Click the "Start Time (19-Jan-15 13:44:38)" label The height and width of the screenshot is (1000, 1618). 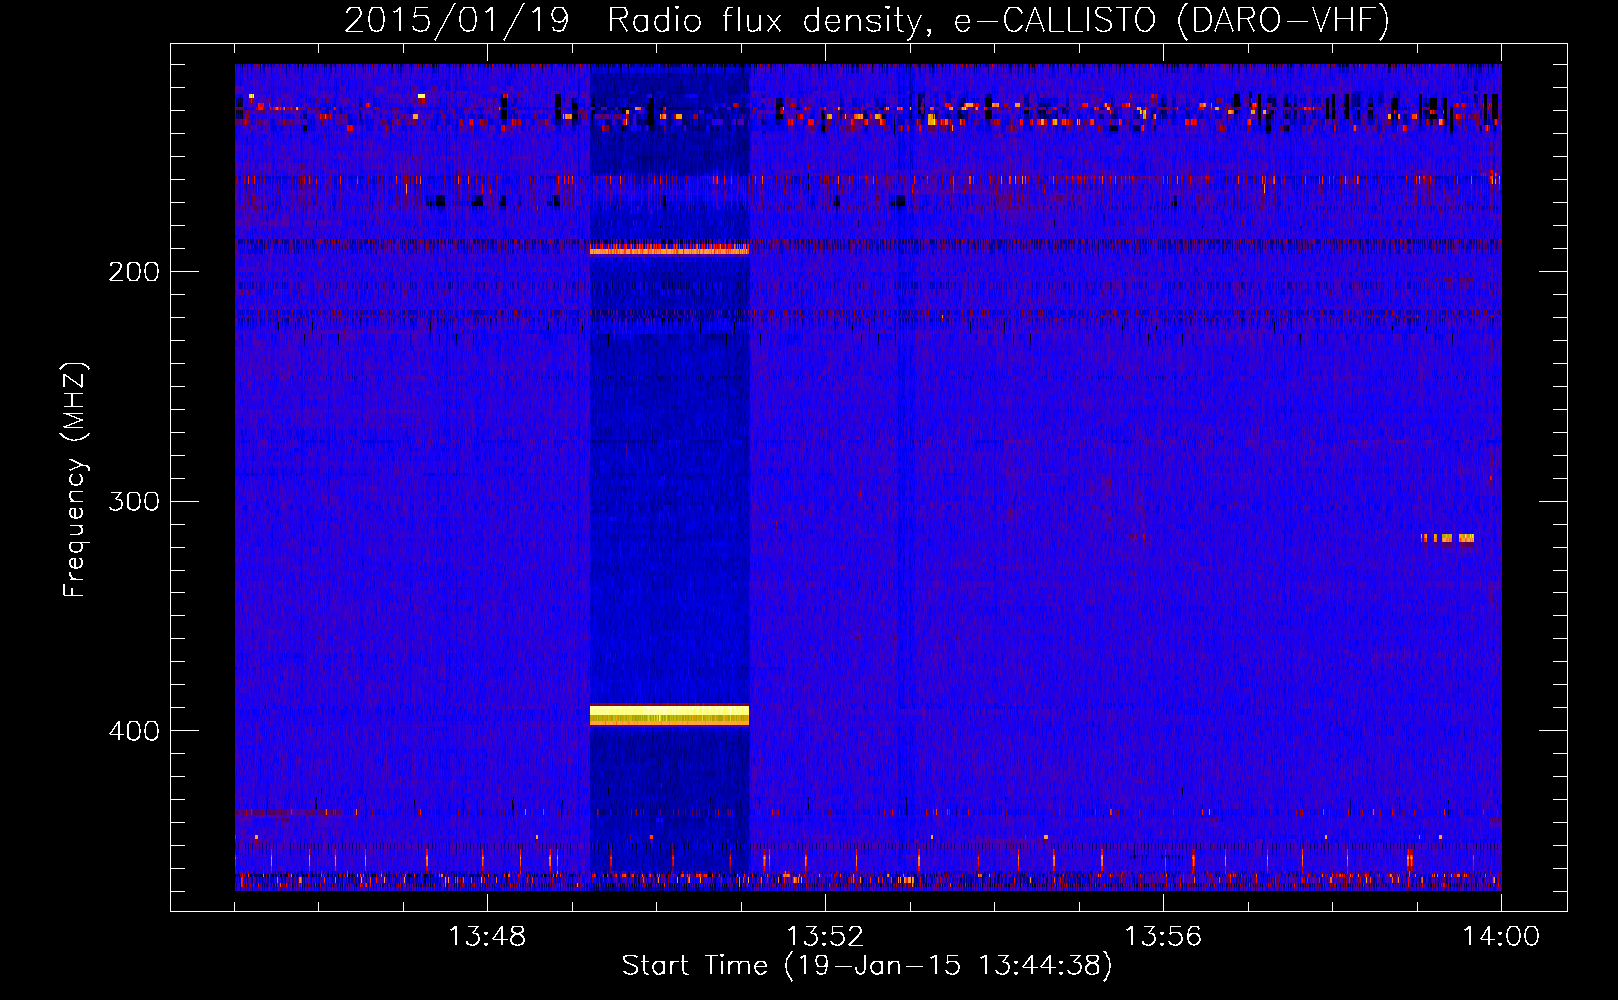(867, 966)
